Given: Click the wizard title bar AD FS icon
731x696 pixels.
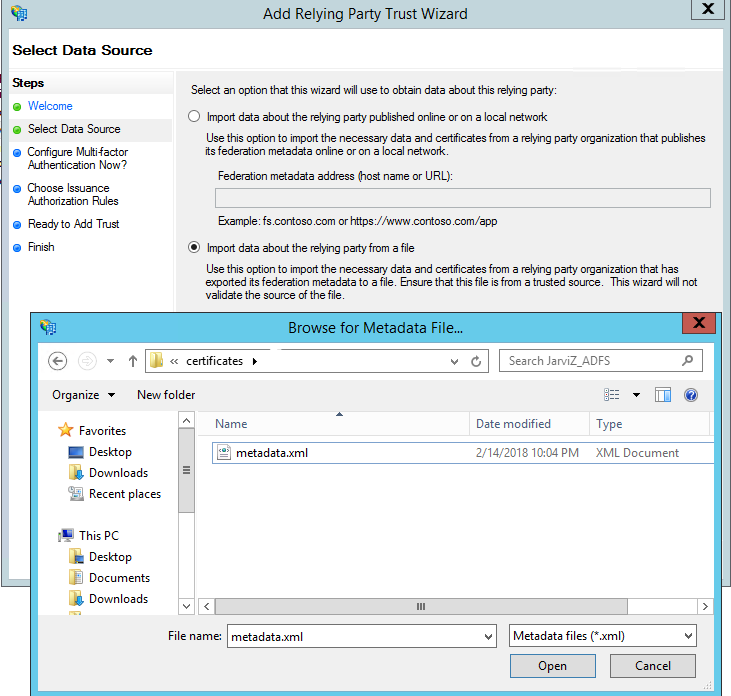Looking at the screenshot, I should (19, 13).
